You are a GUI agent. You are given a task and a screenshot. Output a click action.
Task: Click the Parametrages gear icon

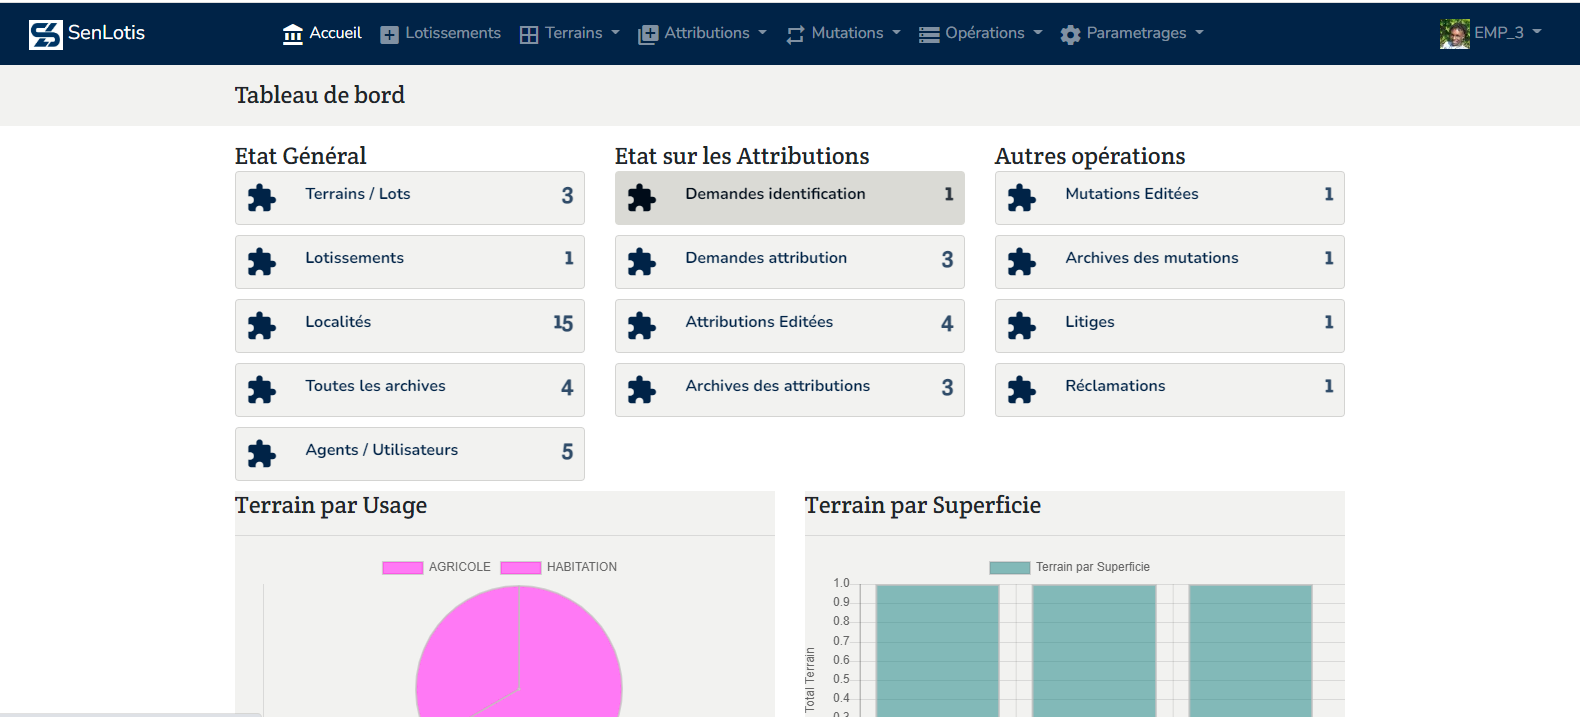[x=1070, y=35]
